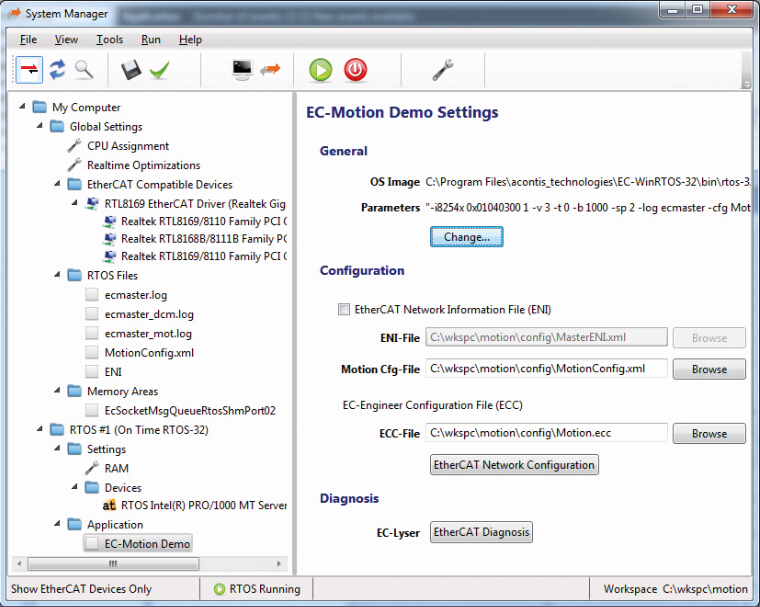Screen dimensions: 760x607
Task: Select ecmaster.log in the tree
Action: (x=136, y=295)
